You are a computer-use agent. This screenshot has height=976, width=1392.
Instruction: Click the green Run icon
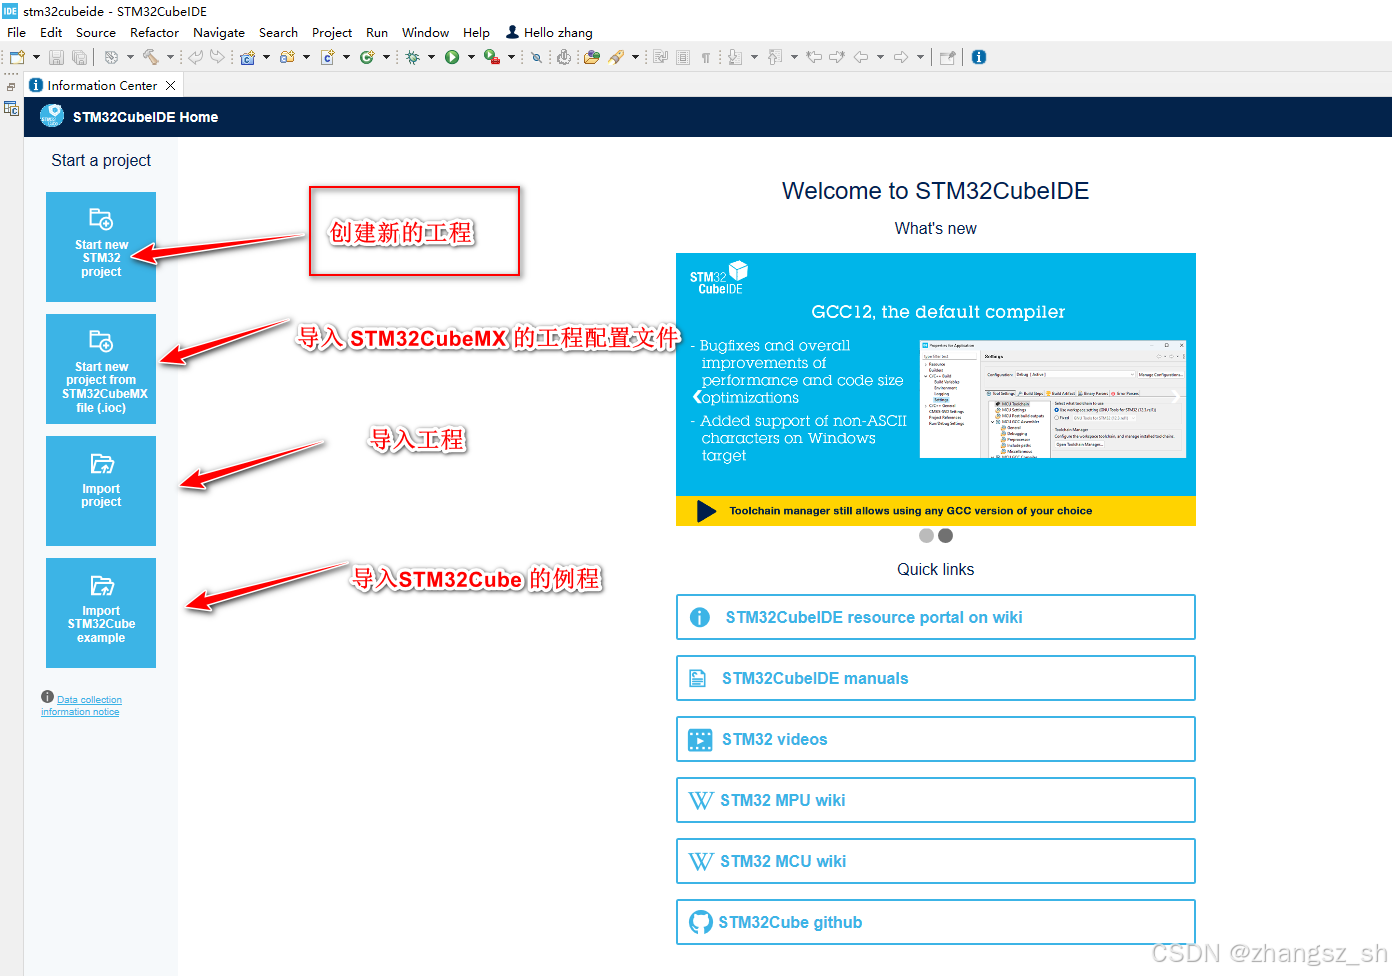click(452, 57)
